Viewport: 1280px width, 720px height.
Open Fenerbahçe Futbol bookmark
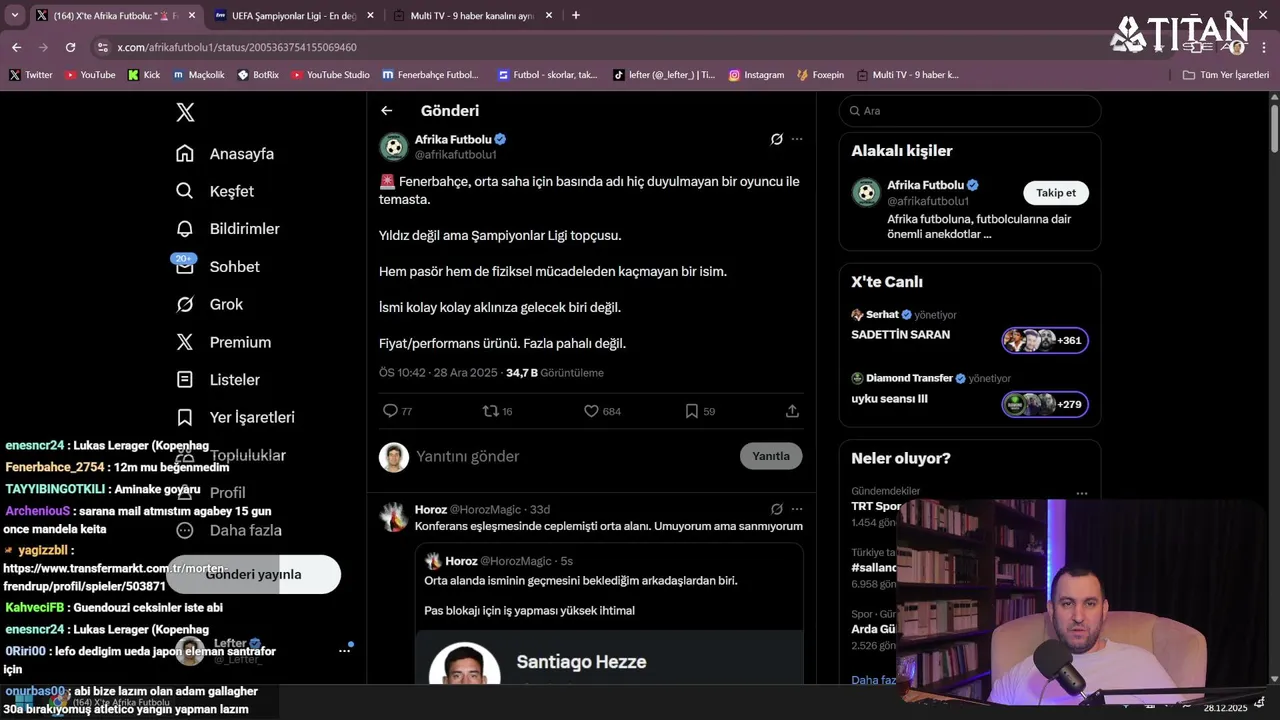[431, 75]
